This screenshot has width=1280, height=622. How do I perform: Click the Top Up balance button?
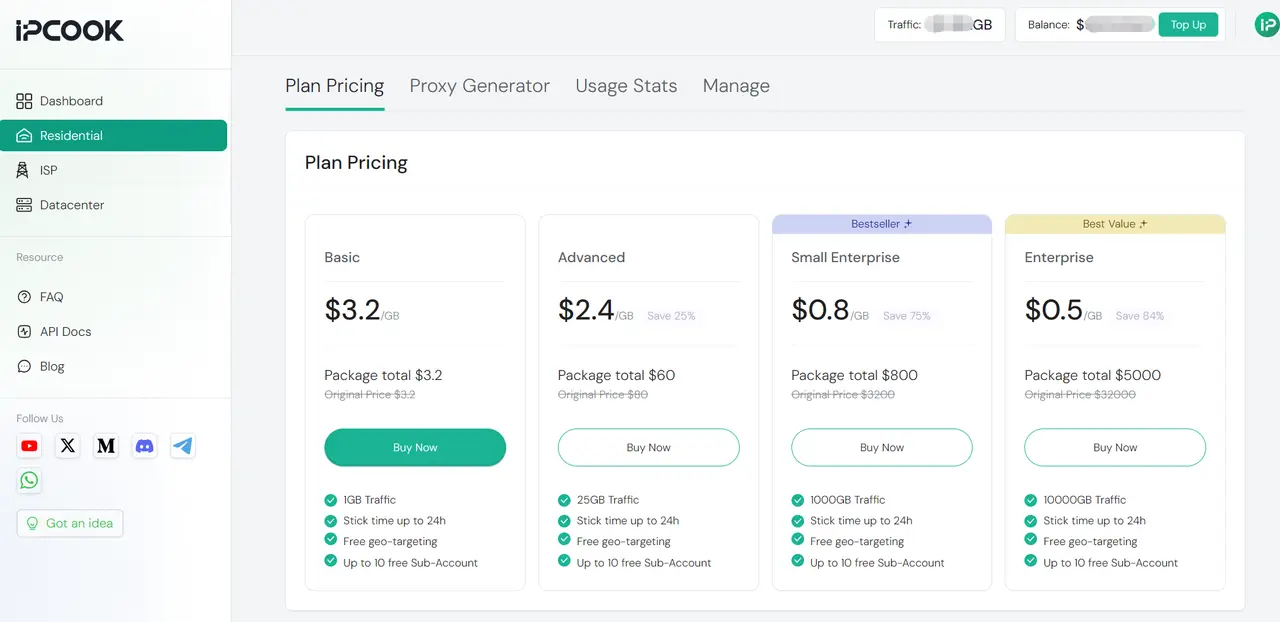pyautogui.click(x=1188, y=24)
